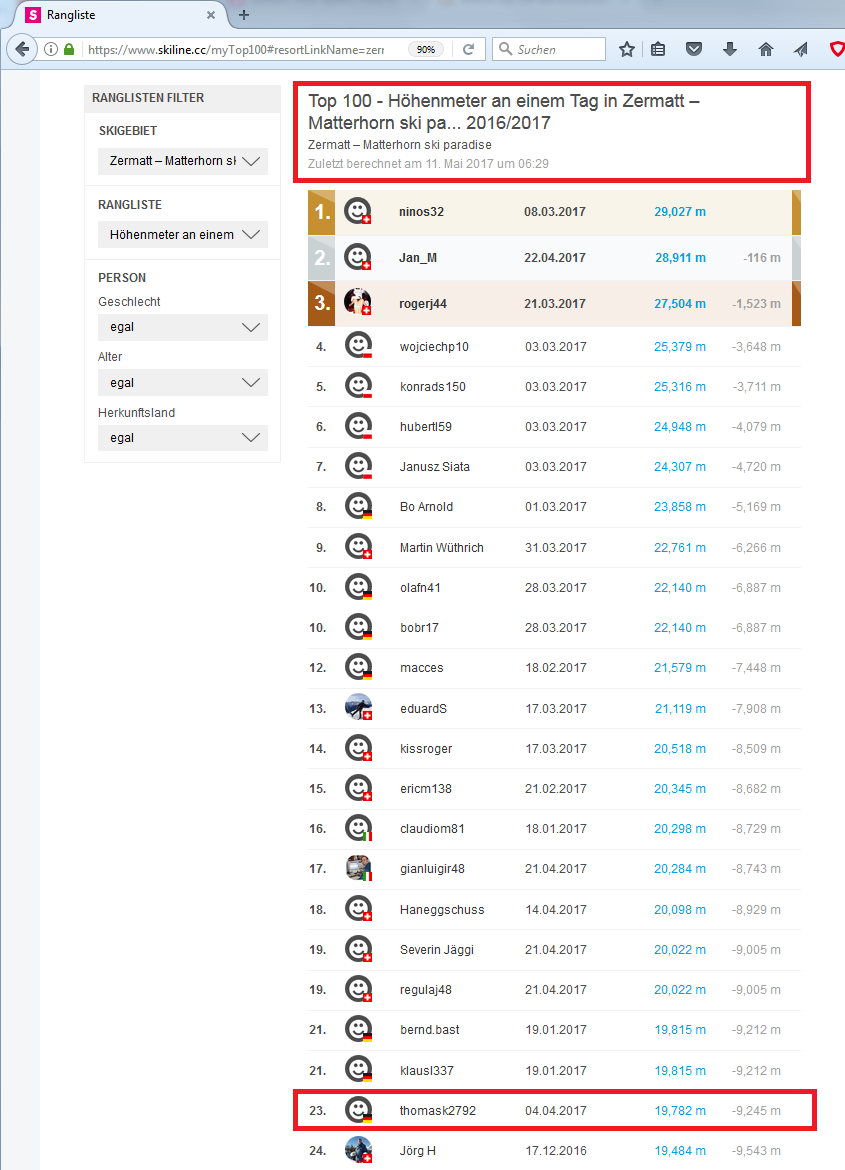Click the 19,782 m value for thomask2792

(x=680, y=1111)
